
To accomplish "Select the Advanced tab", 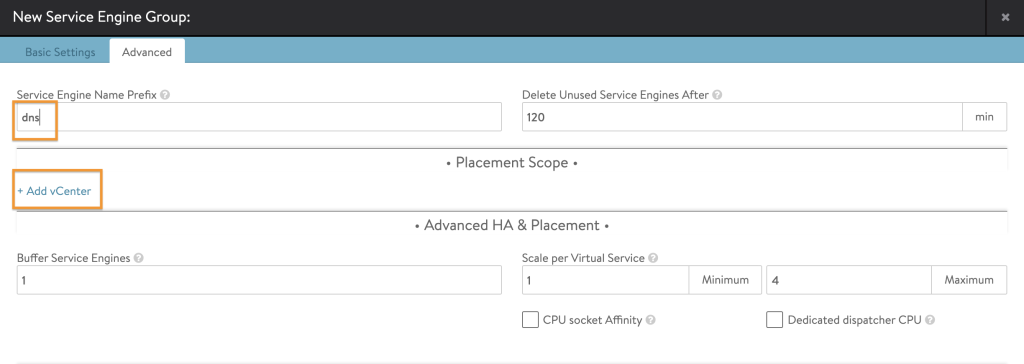I will coord(147,52).
